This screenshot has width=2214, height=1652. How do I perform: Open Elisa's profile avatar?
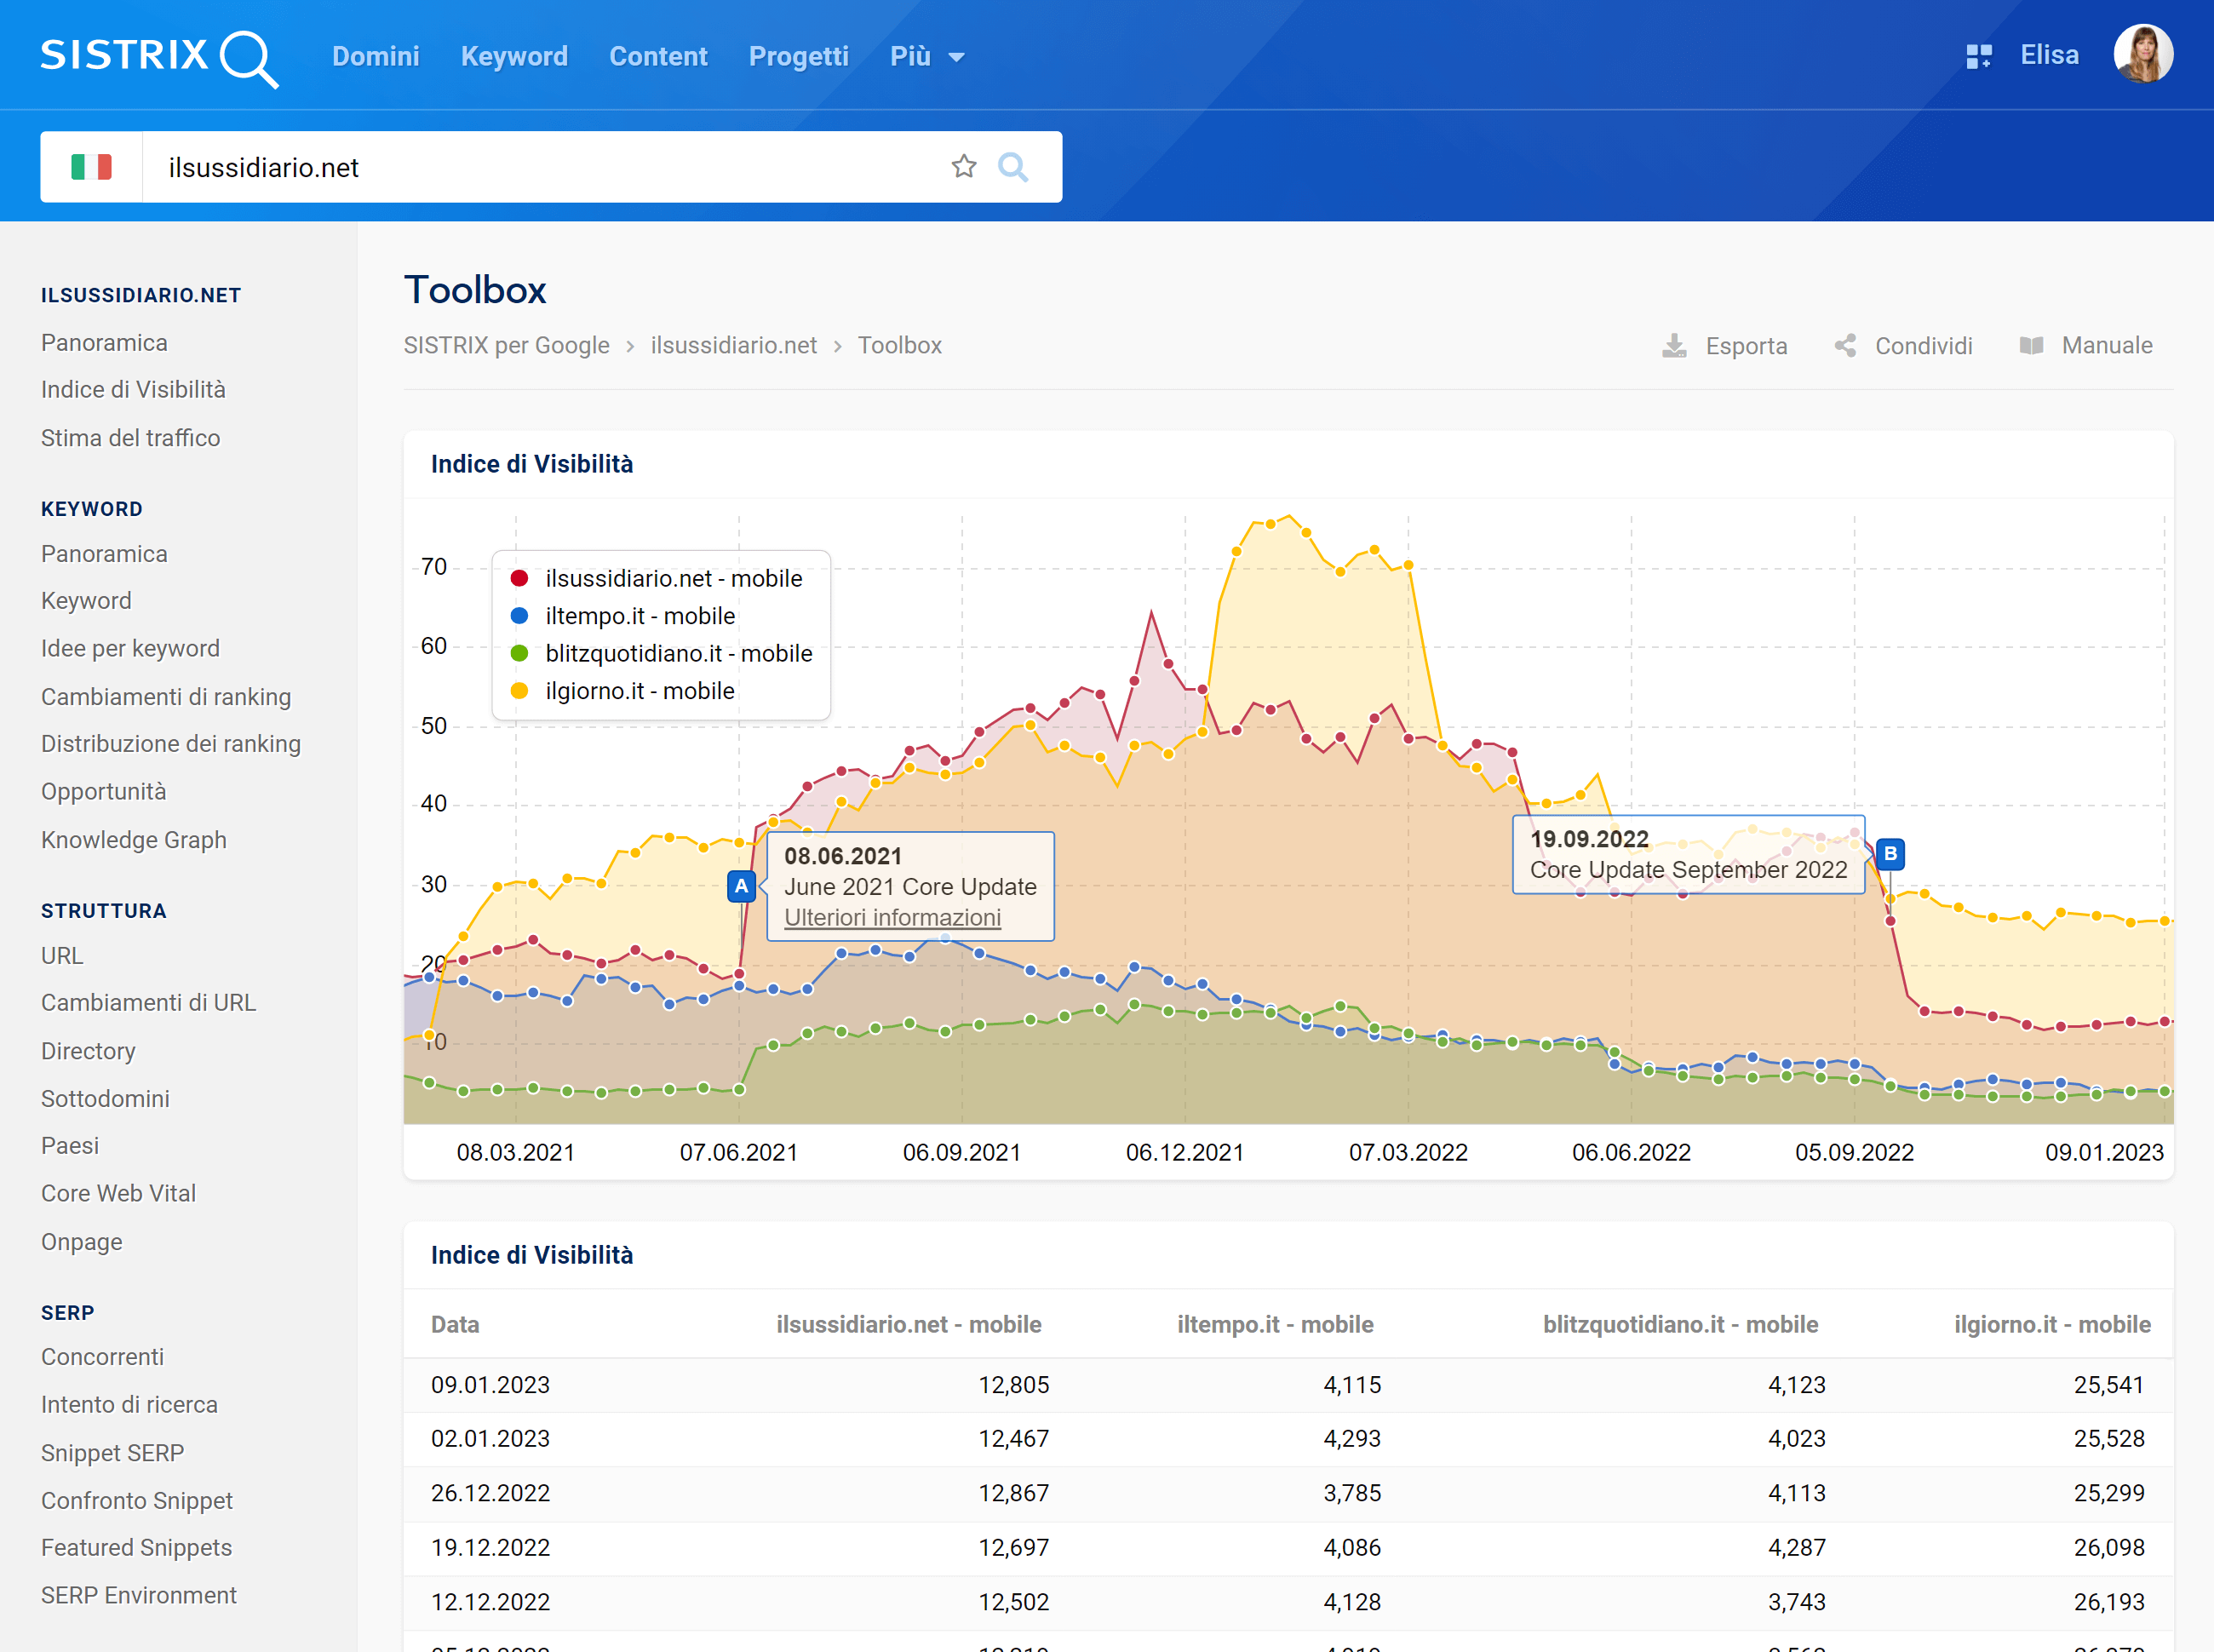tap(2142, 54)
